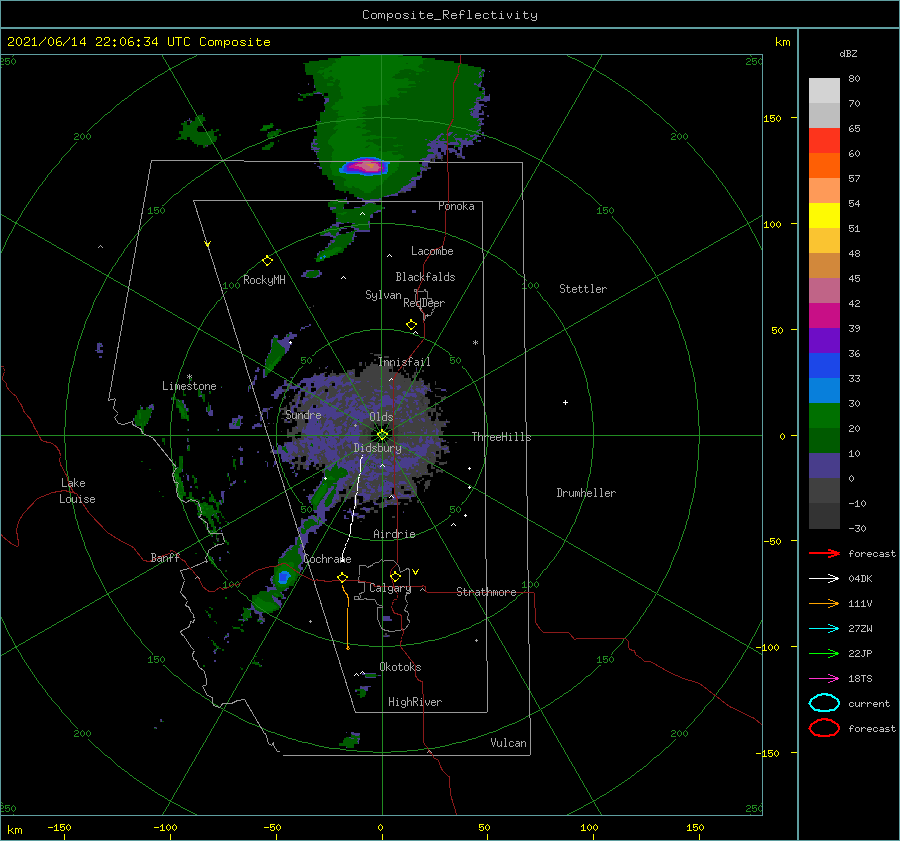Screen dimensions: 900x841
Task: Pick the light gray 70-80 dBZ swatch
Action: (x=824, y=91)
